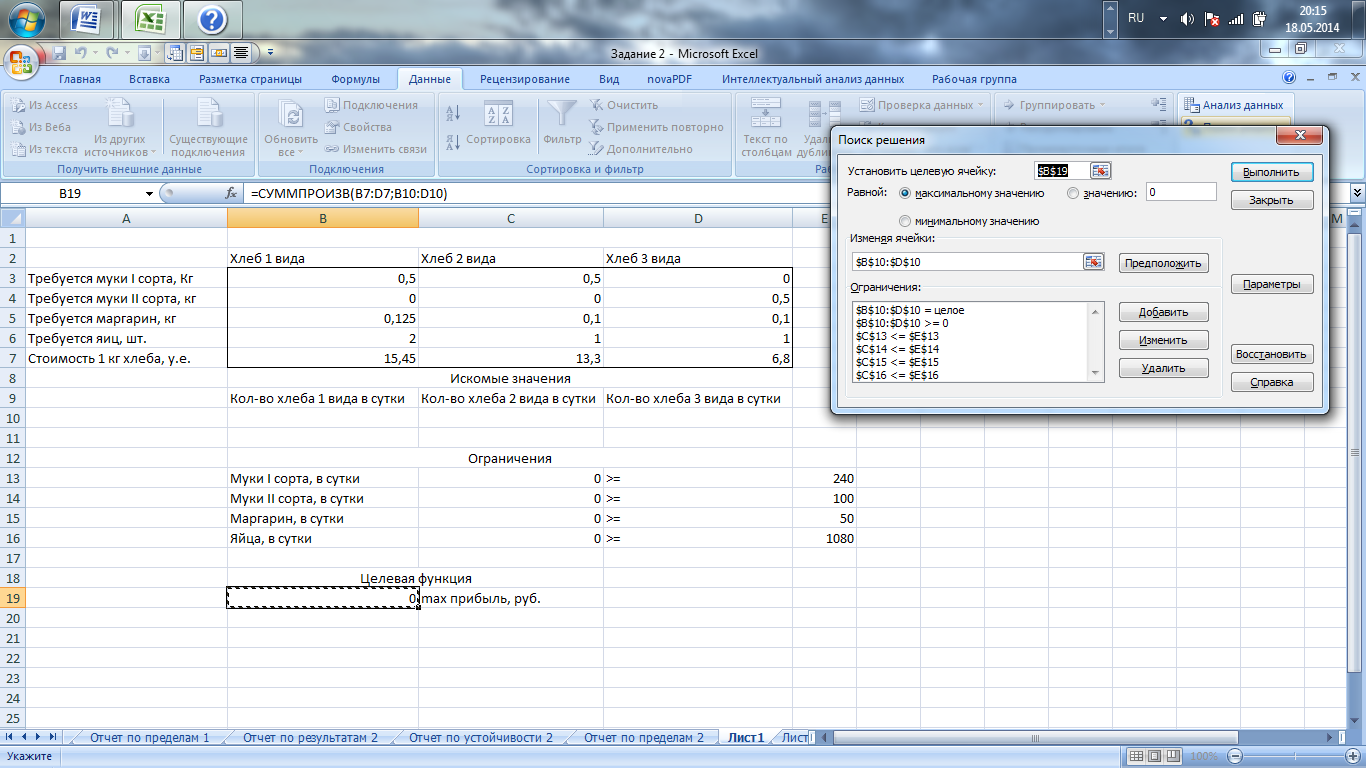Click the Справка button
The height and width of the screenshot is (768, 1366).
(x=1271, y=382)
